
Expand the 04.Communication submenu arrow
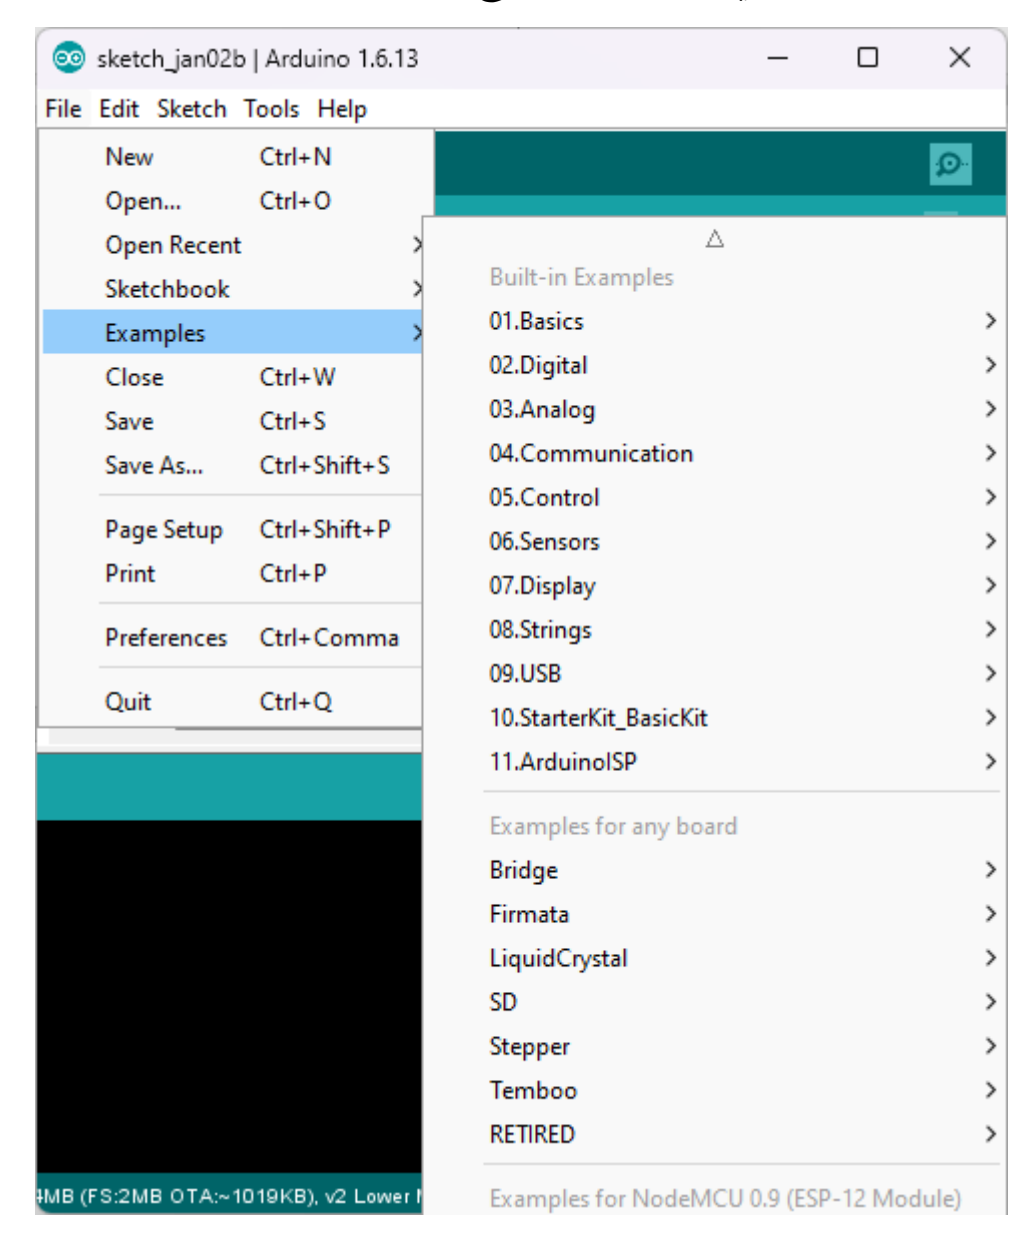(x=989, y=453)
